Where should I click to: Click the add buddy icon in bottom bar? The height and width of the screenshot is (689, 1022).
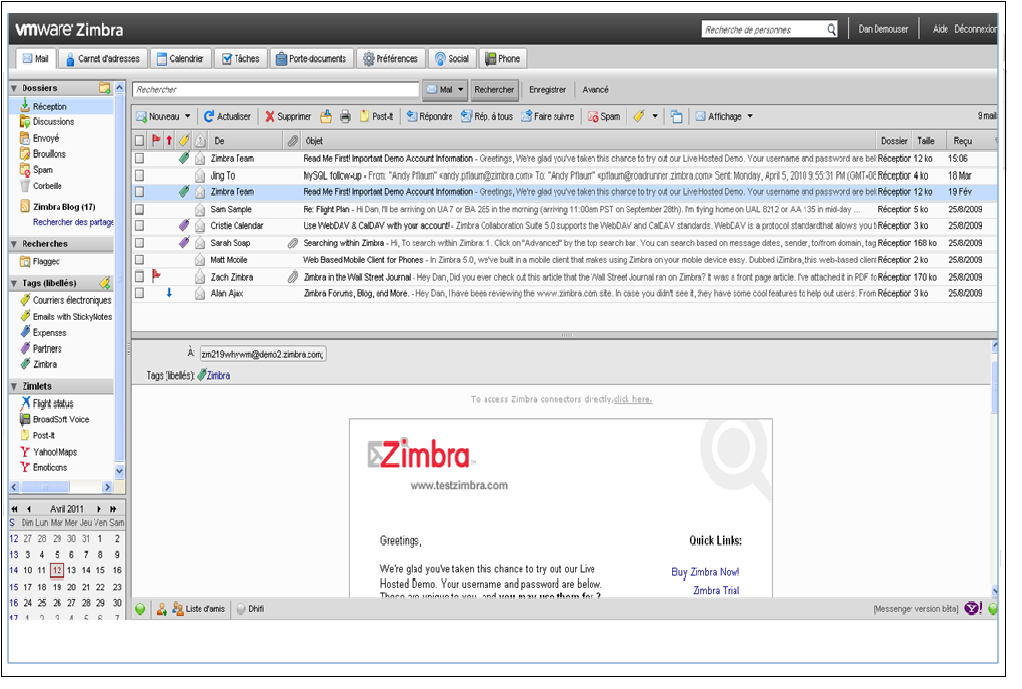(162, 609)
